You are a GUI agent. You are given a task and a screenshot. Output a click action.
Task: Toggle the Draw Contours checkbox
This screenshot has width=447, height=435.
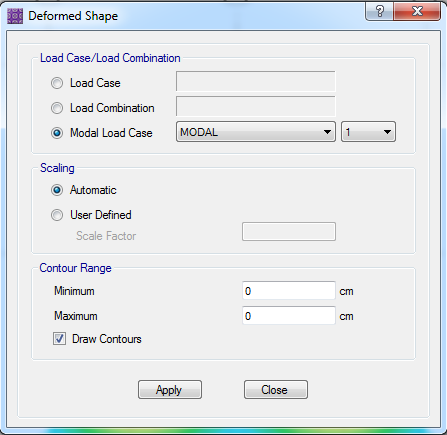(59, 339)
